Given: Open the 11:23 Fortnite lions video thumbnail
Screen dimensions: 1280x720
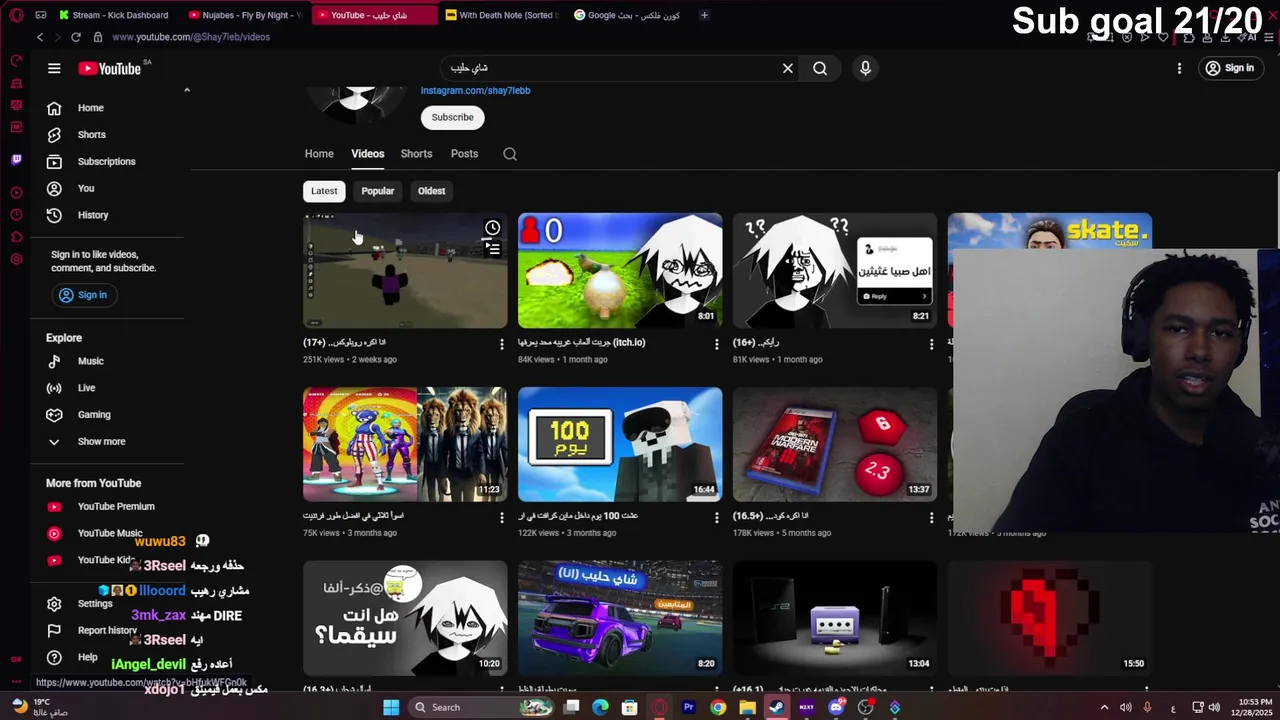Looking at the screenshot, I should click(x=405, y=444).
